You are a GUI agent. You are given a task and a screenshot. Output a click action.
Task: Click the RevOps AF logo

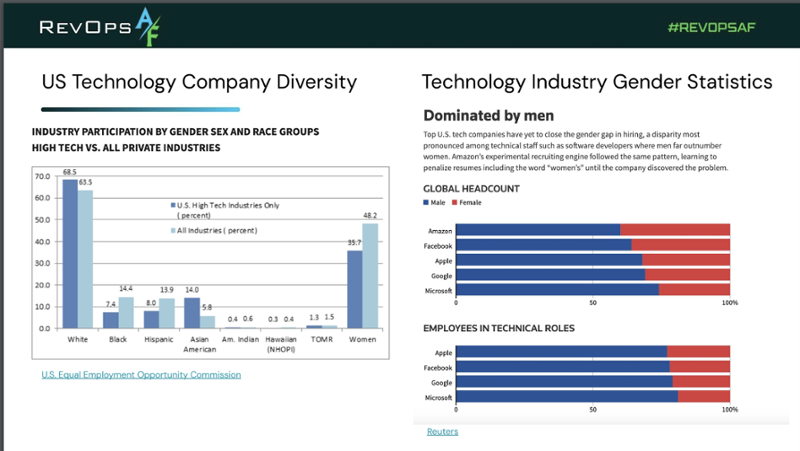click(100, 27)
